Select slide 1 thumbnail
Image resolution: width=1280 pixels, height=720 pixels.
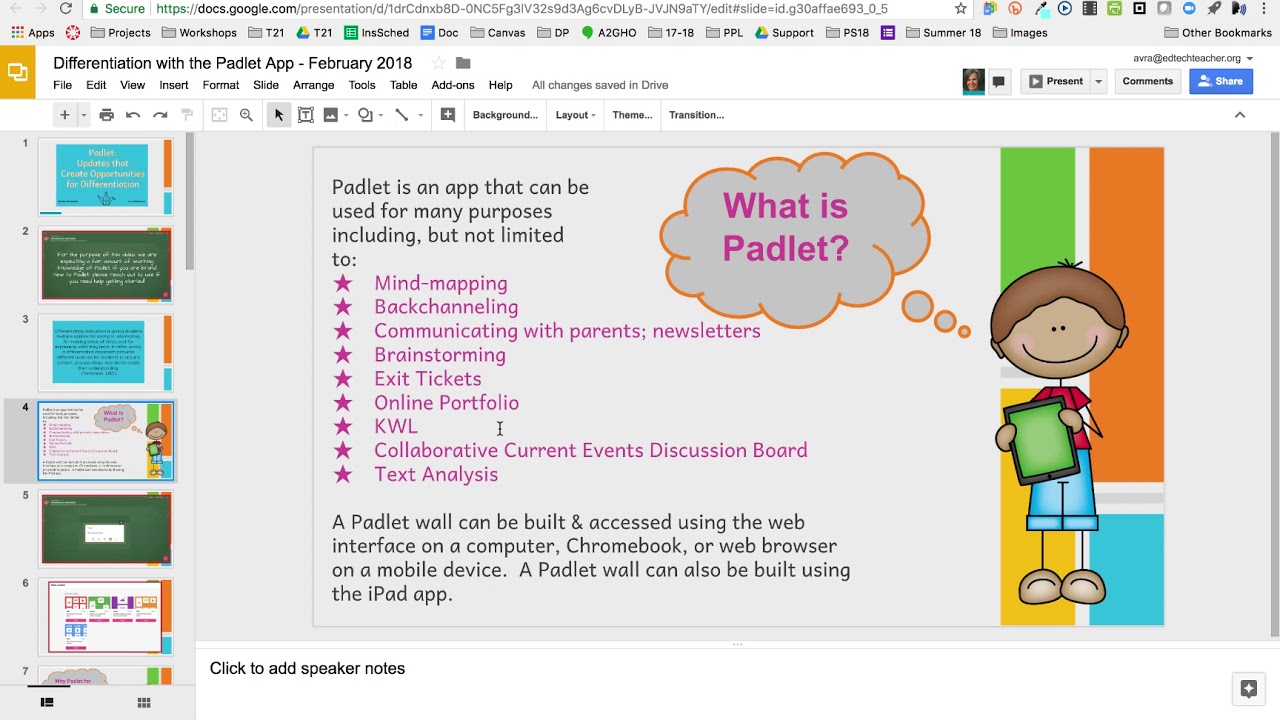(x=106, y=177)
